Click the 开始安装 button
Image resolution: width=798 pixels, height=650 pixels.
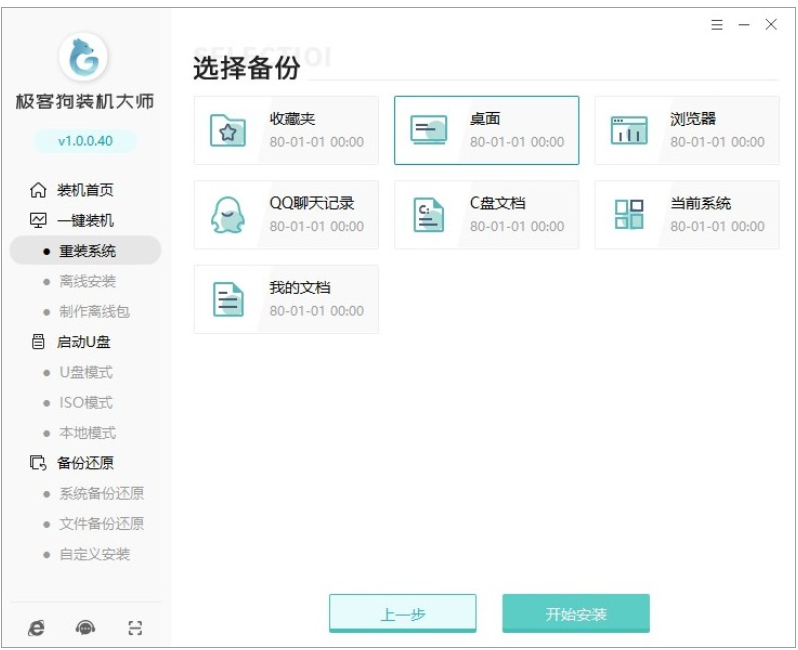point(576,614)
